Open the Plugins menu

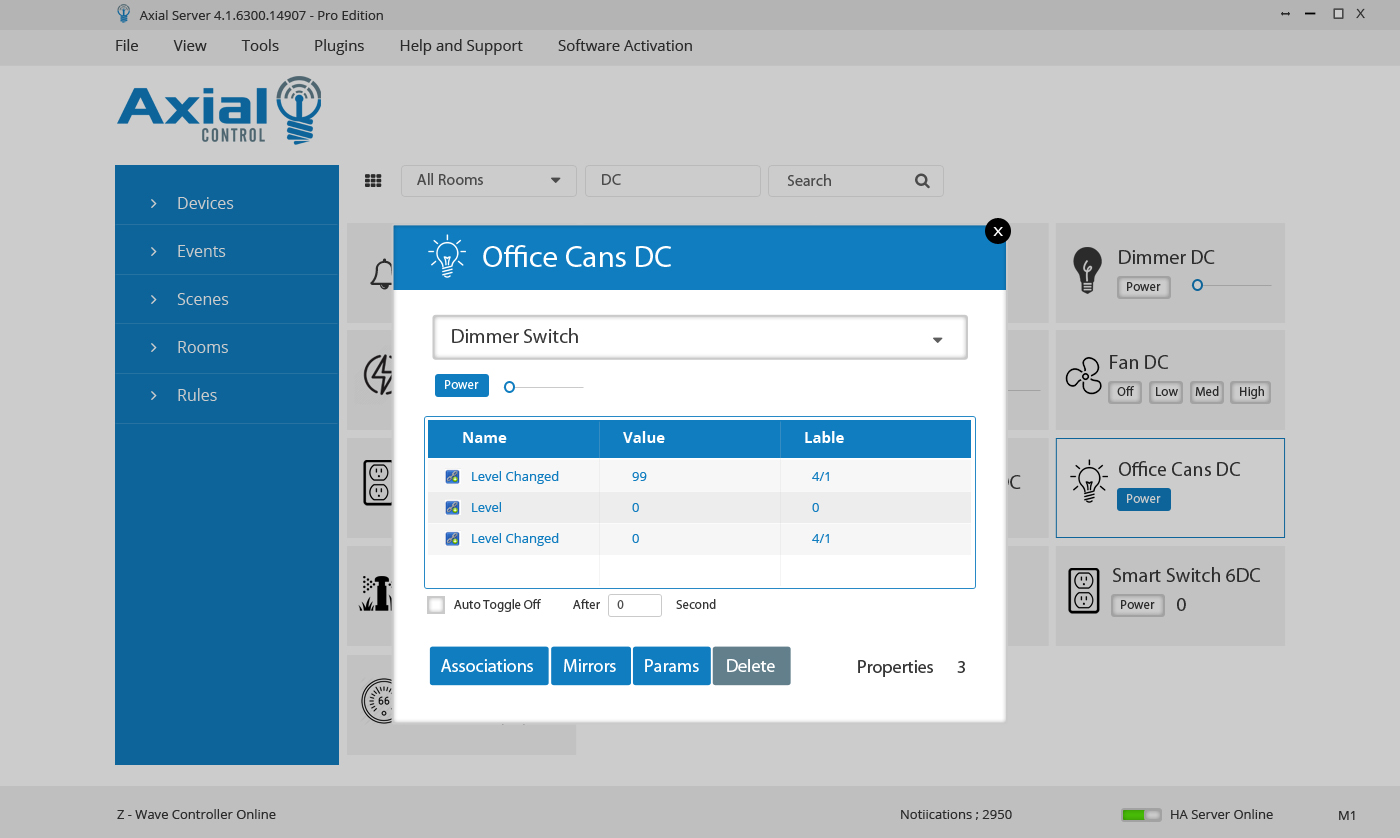point(339,46)
